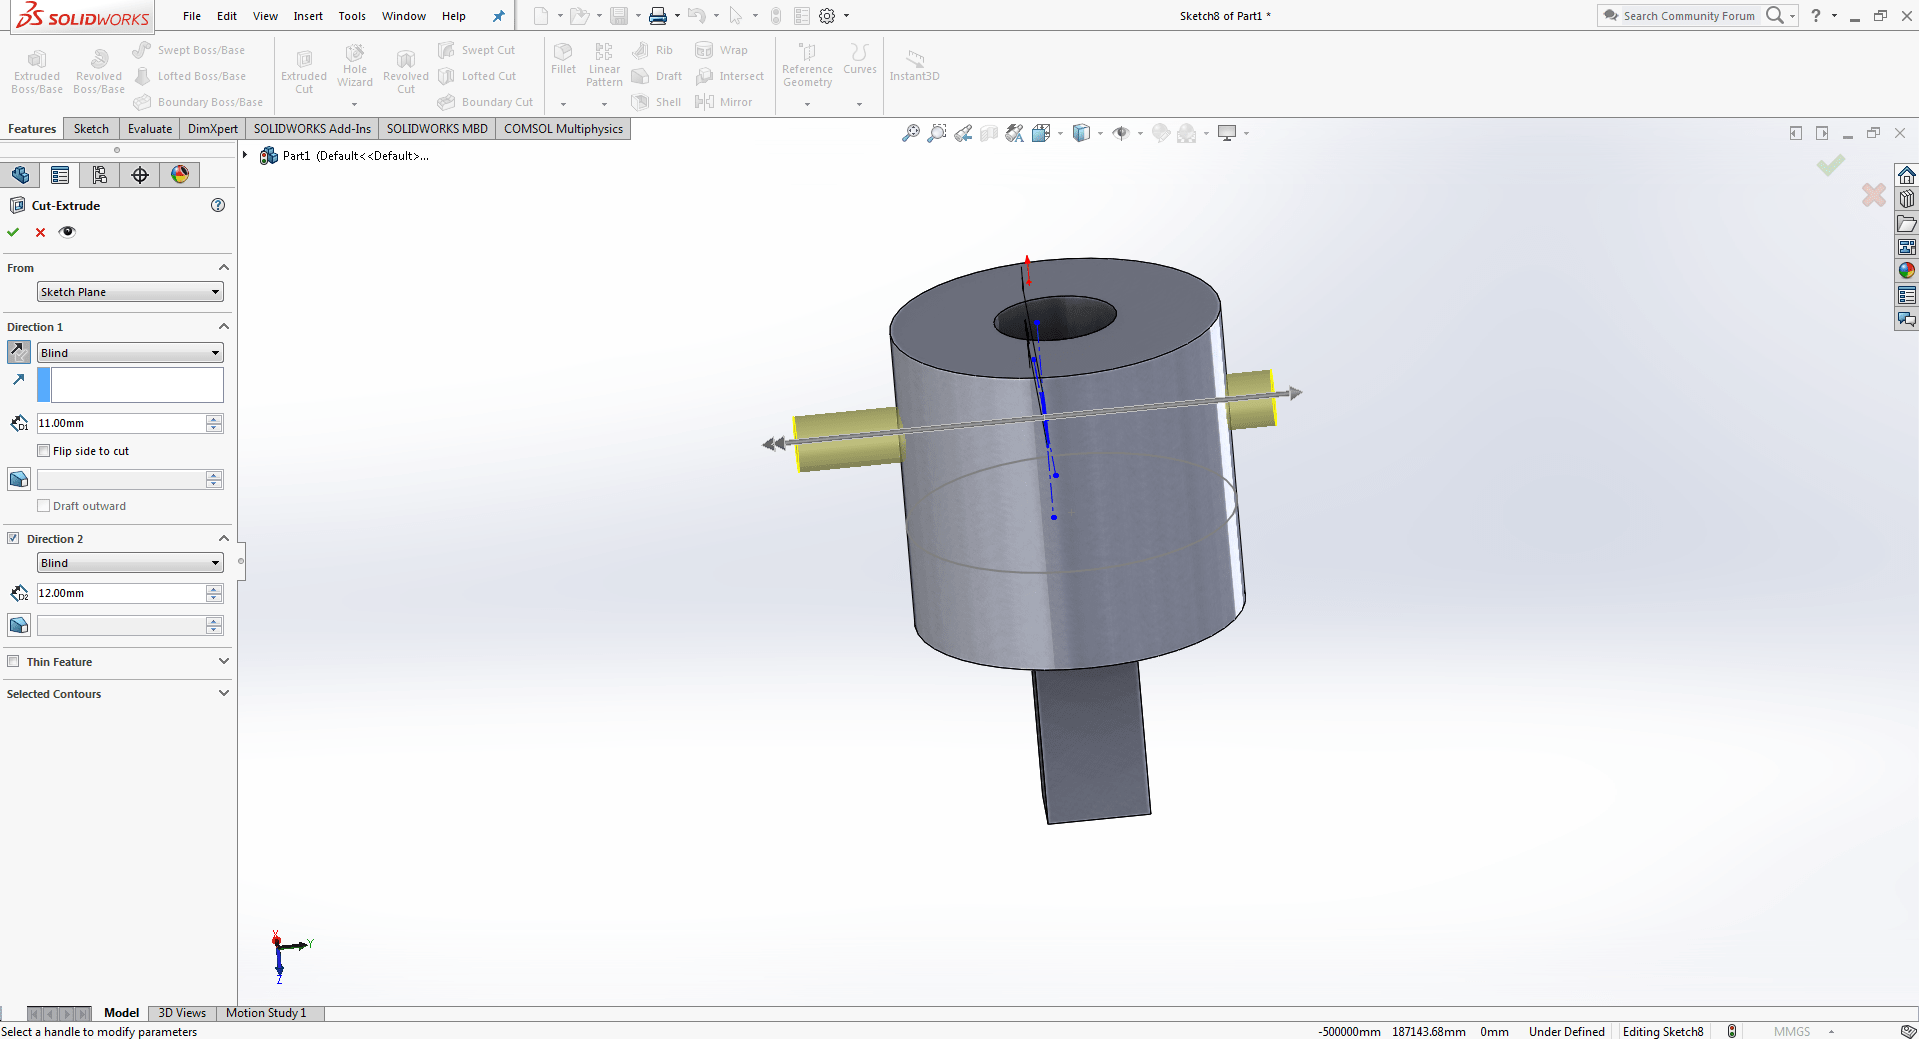Click Direction 1 depth field 11.00mm
This screenshot has width=1919, height=1039.
pos(121,423)
